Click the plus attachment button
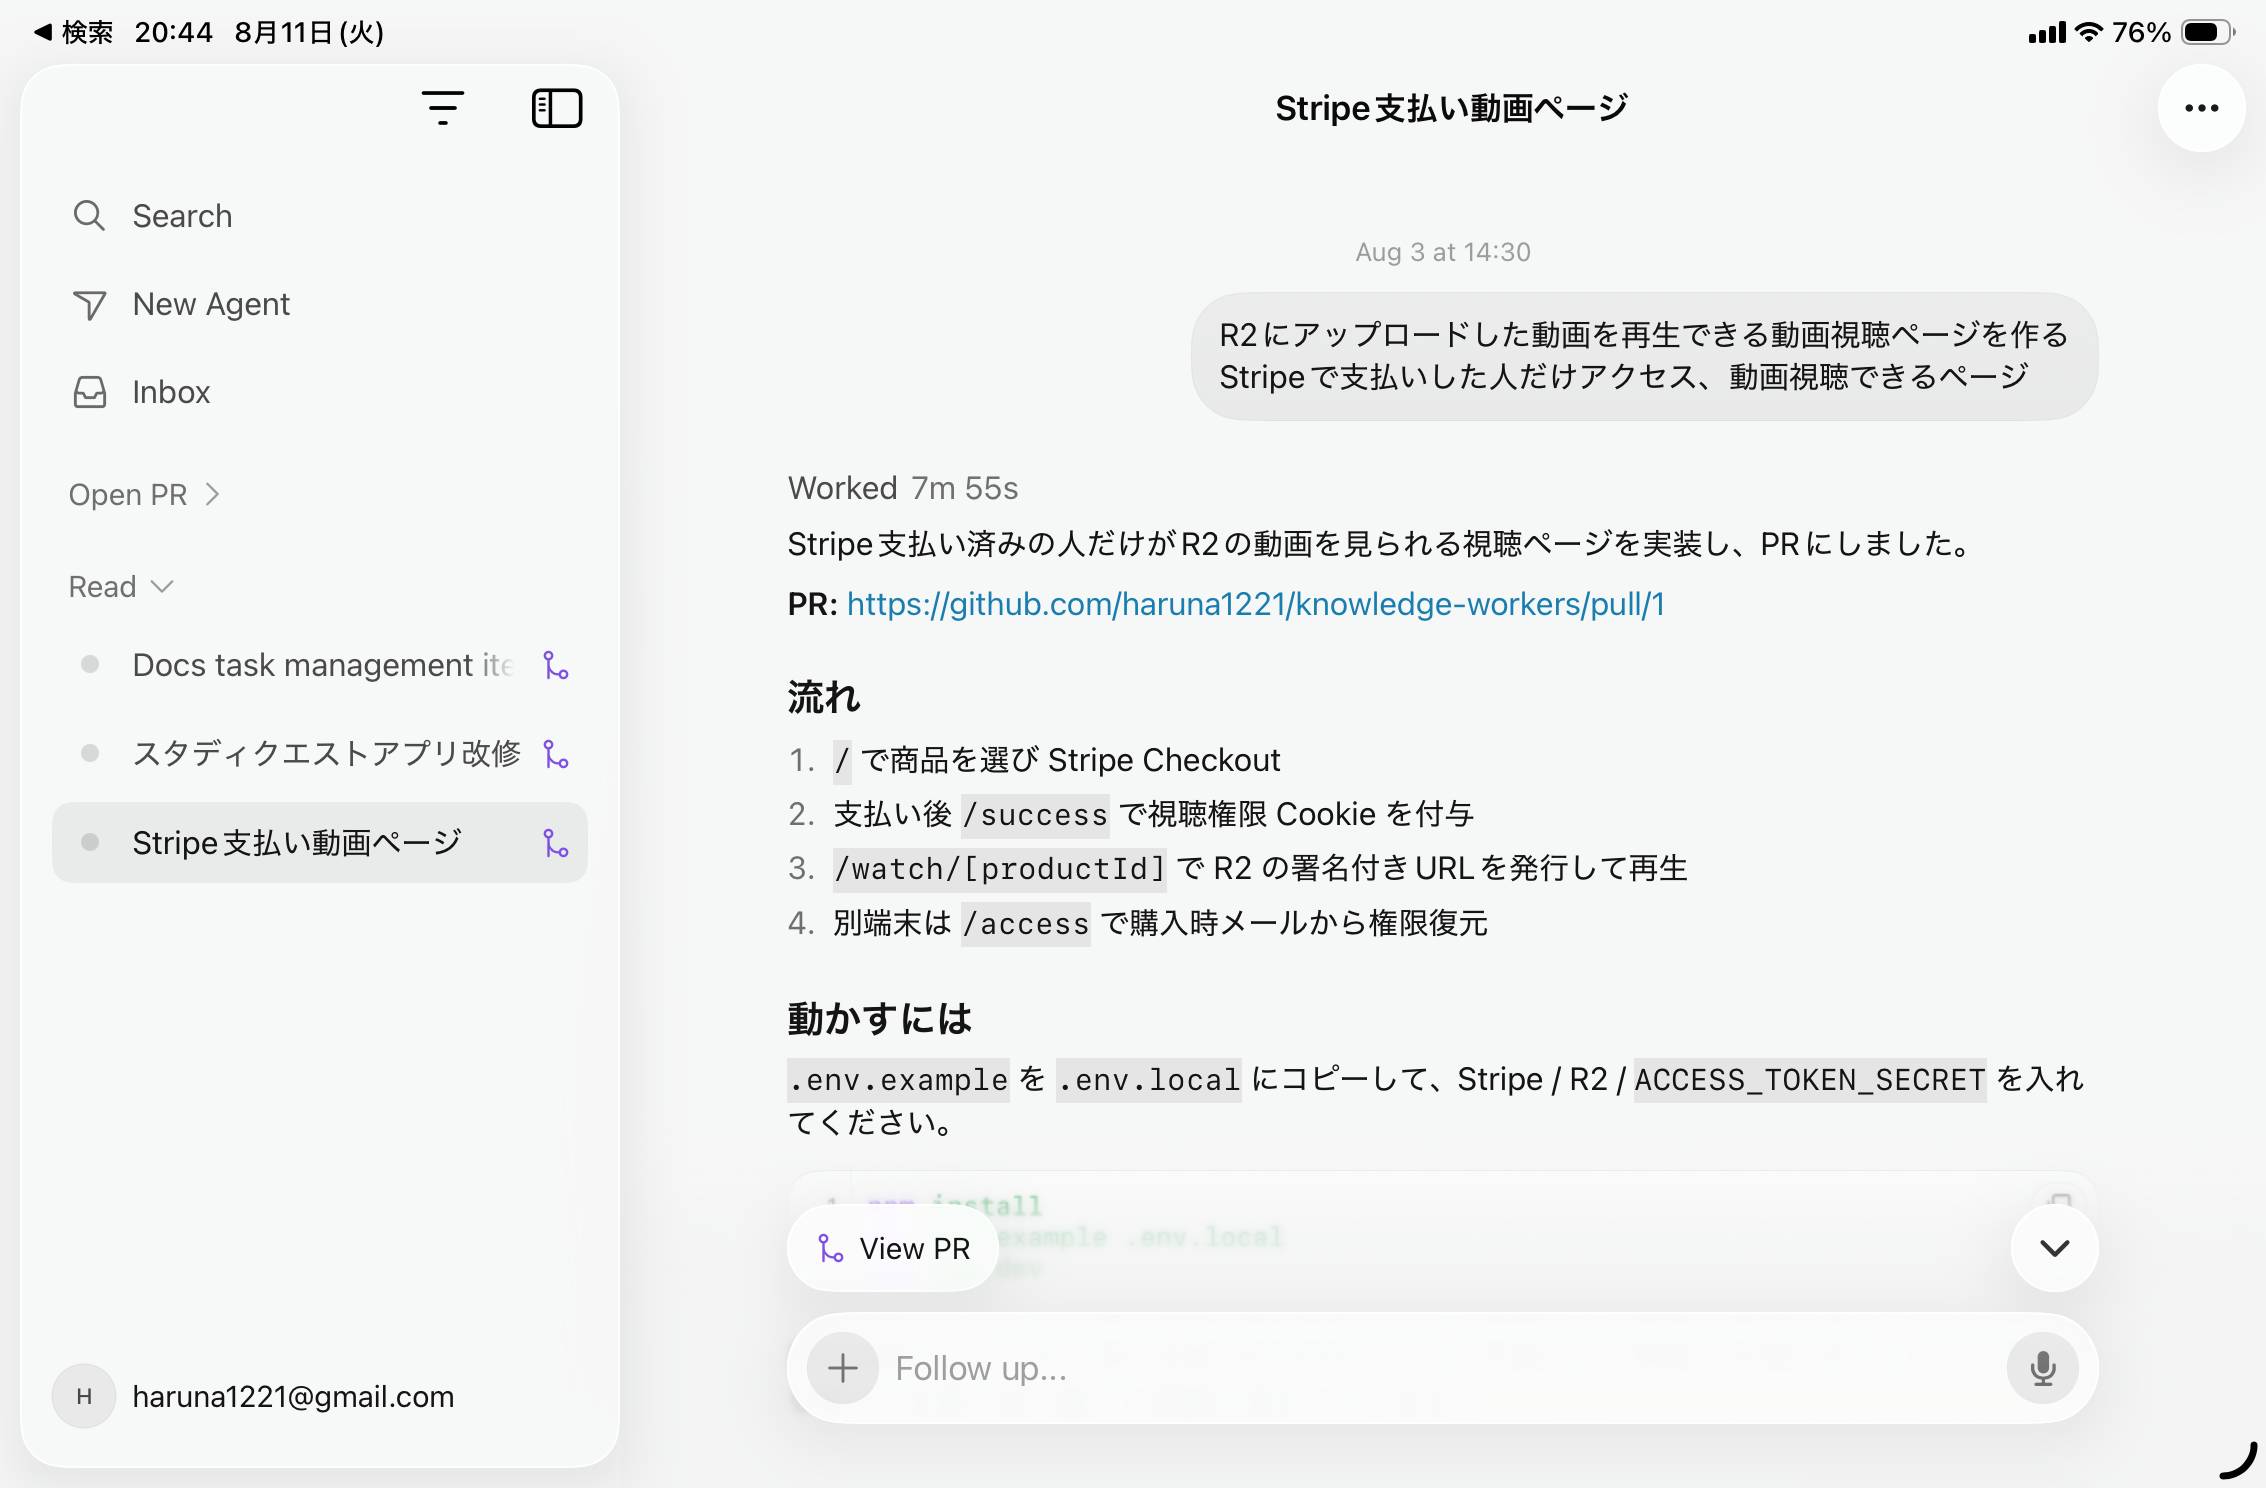 click(x=843, y=1368)
